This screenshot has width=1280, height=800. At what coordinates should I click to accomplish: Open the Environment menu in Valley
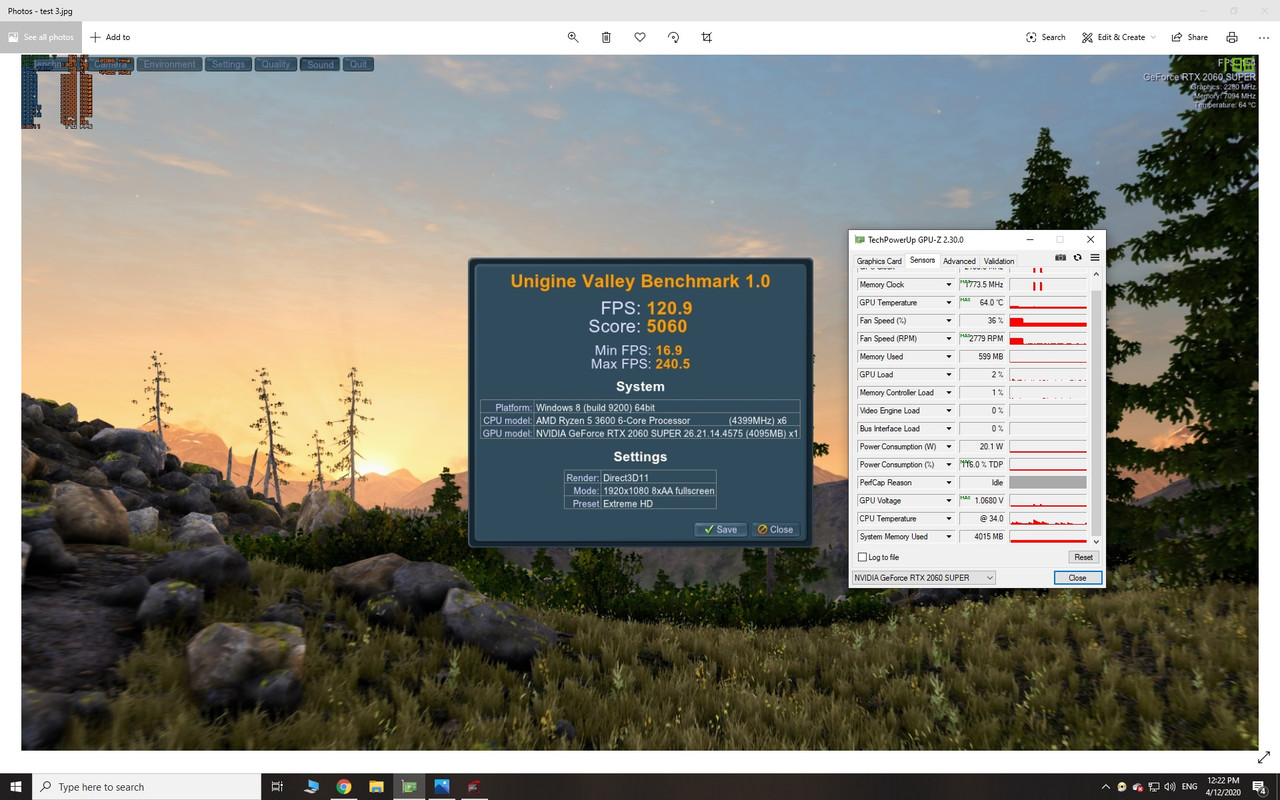[x=169, y=64]
